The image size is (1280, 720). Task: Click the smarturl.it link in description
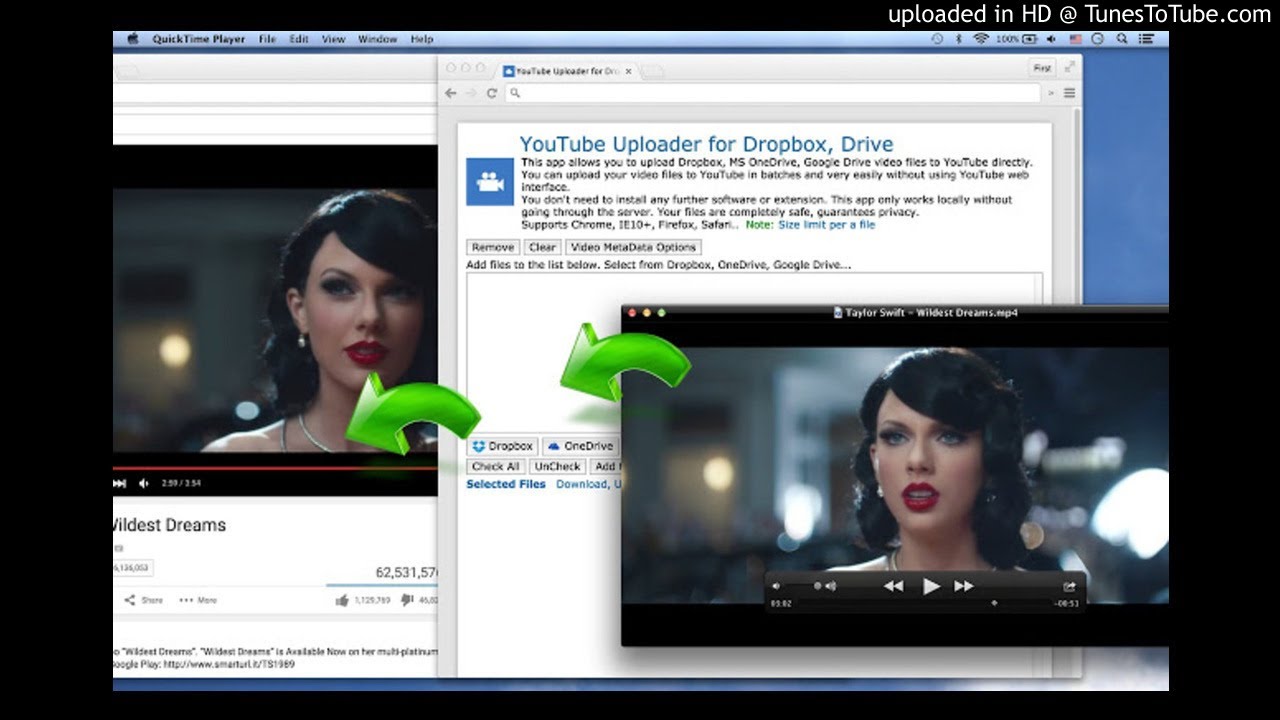[x=231, y=664]
